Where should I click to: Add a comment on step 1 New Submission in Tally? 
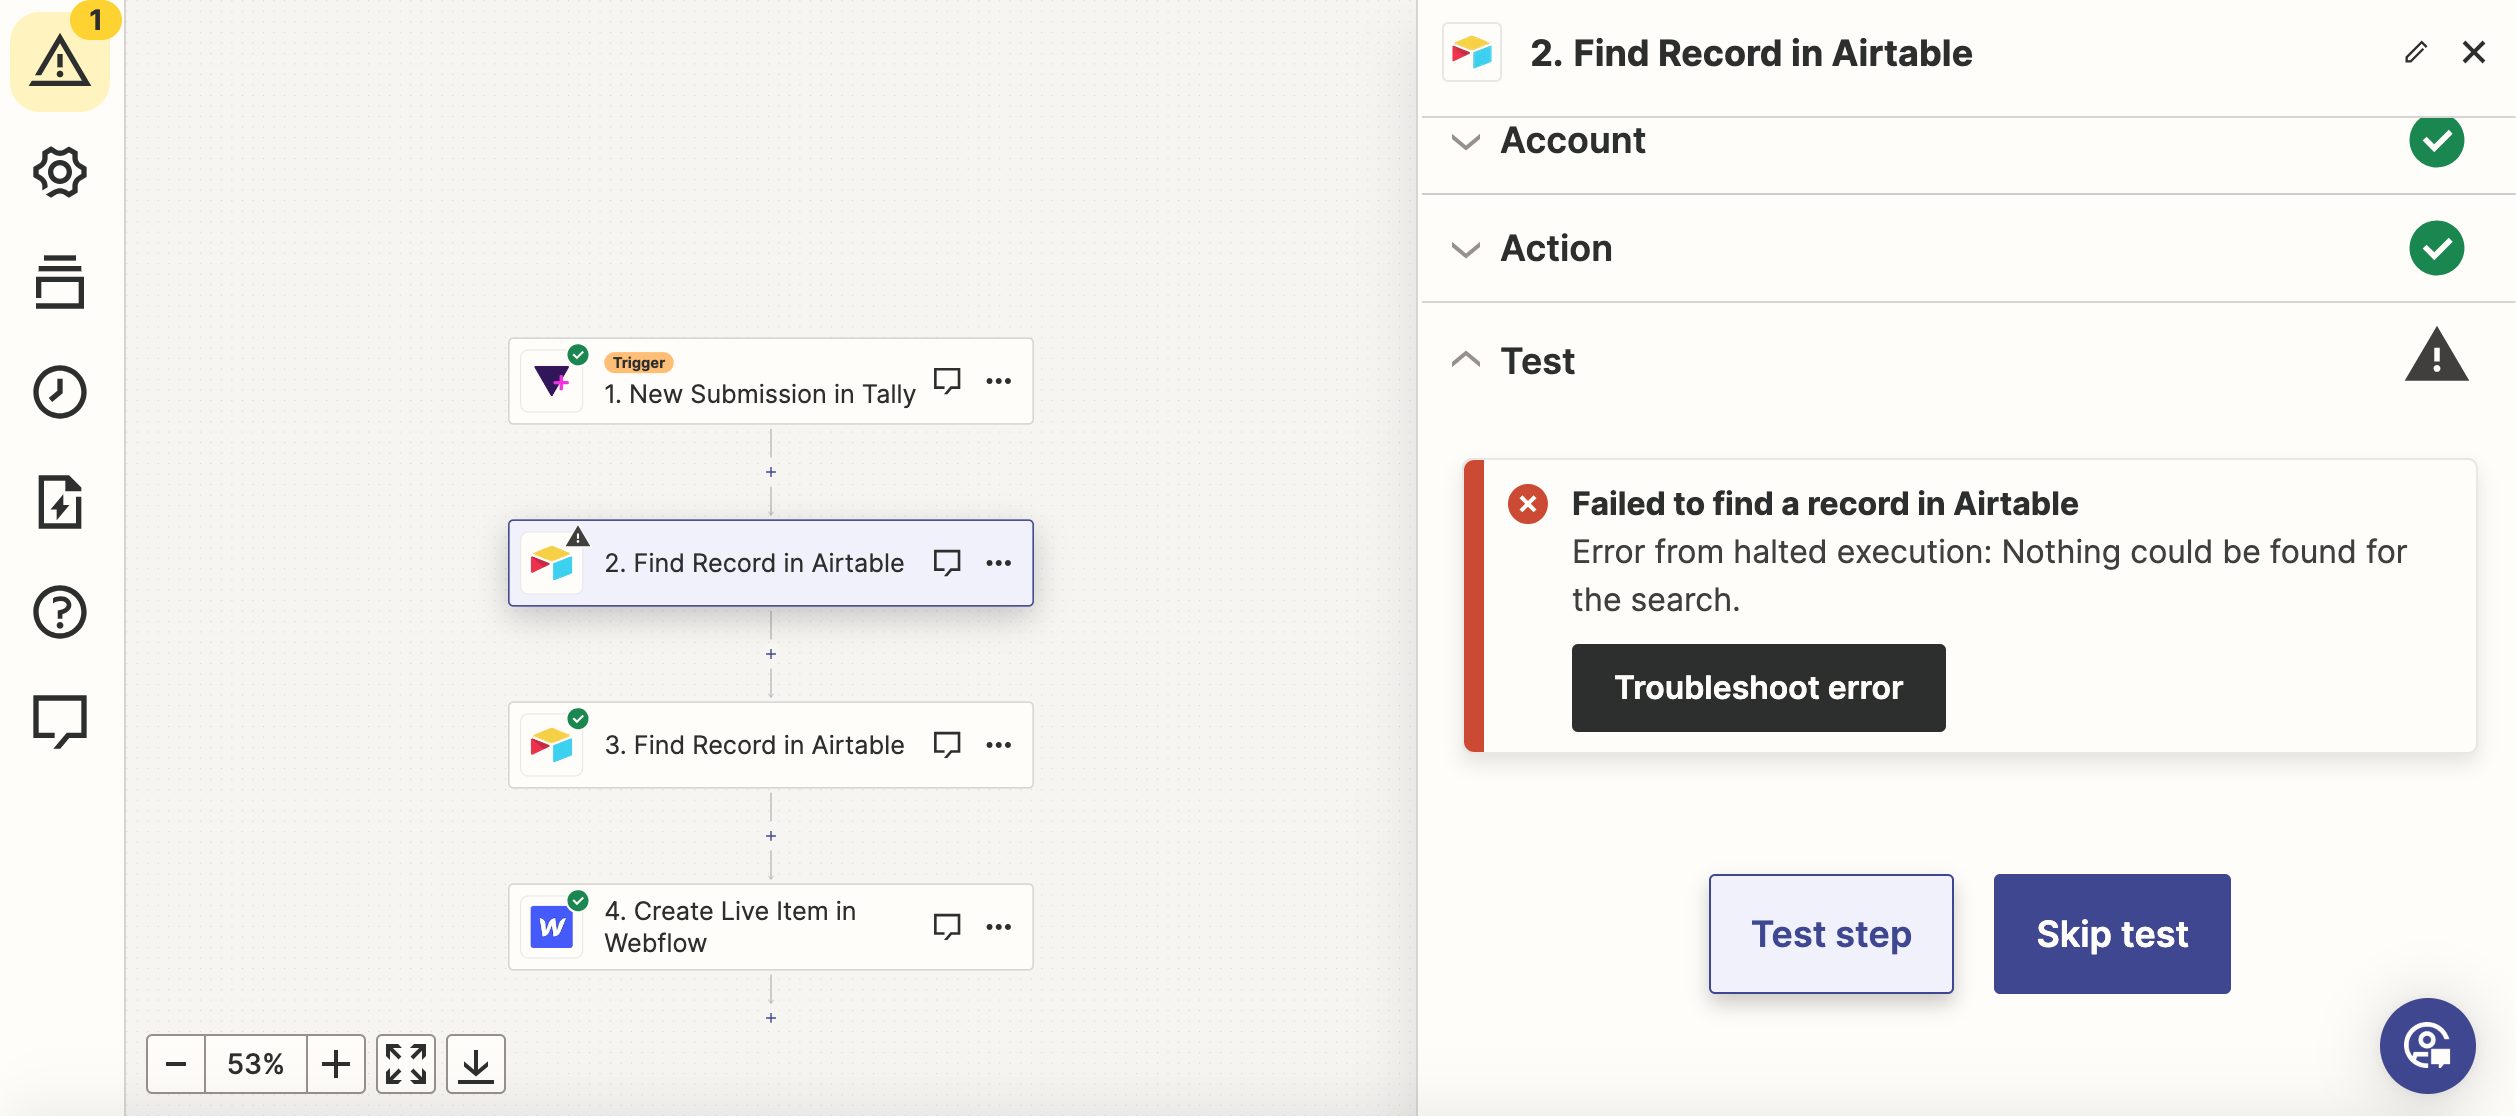tap(947, 381)
